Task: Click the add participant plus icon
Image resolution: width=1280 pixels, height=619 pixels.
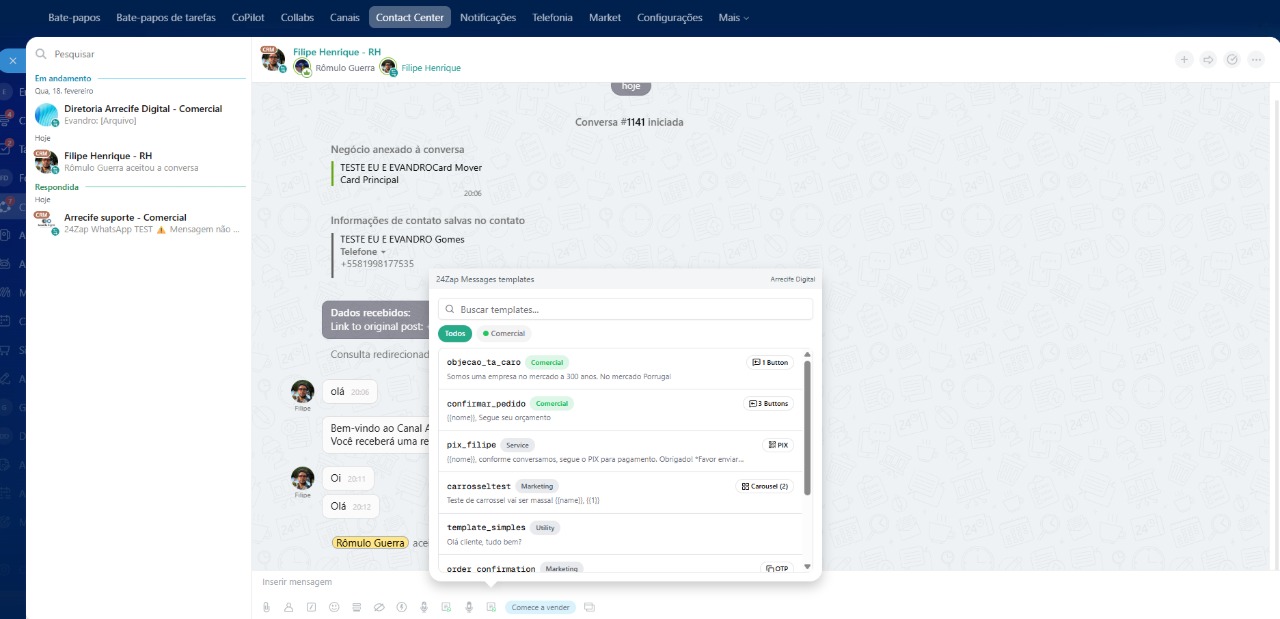Action: pos(1184,59)
